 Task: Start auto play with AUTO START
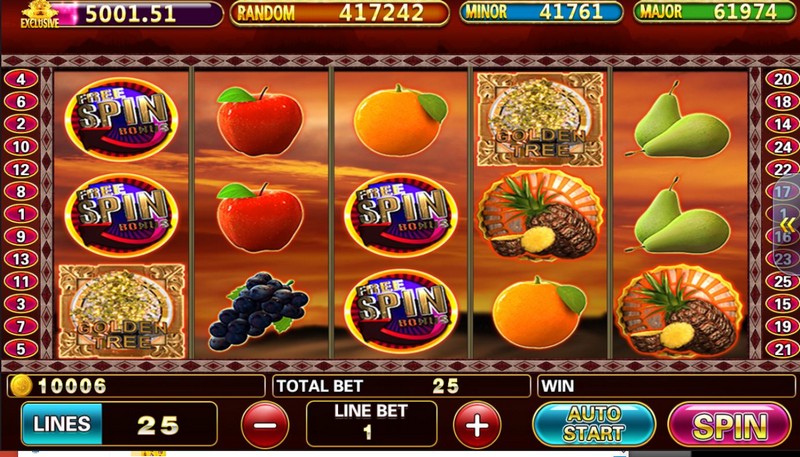coord(594,425)
